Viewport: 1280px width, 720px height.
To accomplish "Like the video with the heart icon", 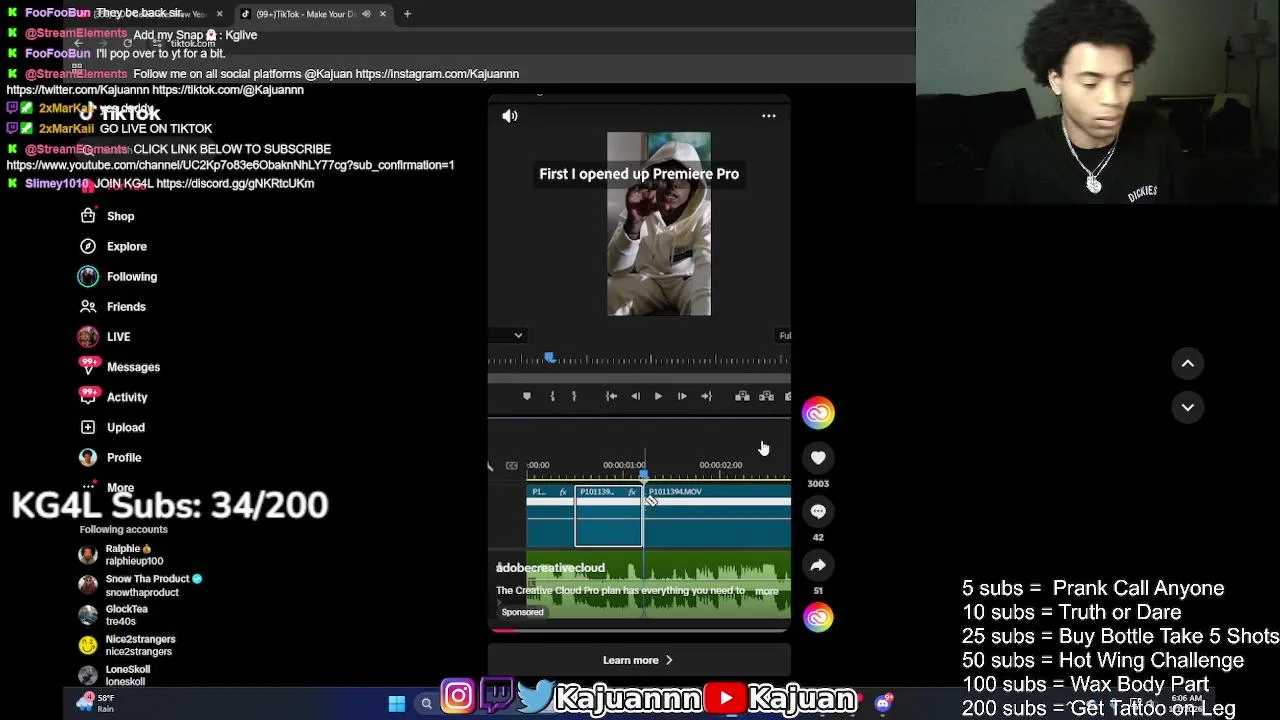I will 818,457.
